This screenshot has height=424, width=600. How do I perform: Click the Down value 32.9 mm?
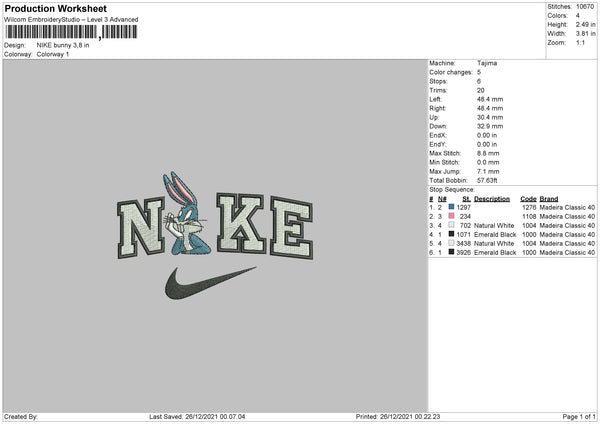[x=490, y=126]
